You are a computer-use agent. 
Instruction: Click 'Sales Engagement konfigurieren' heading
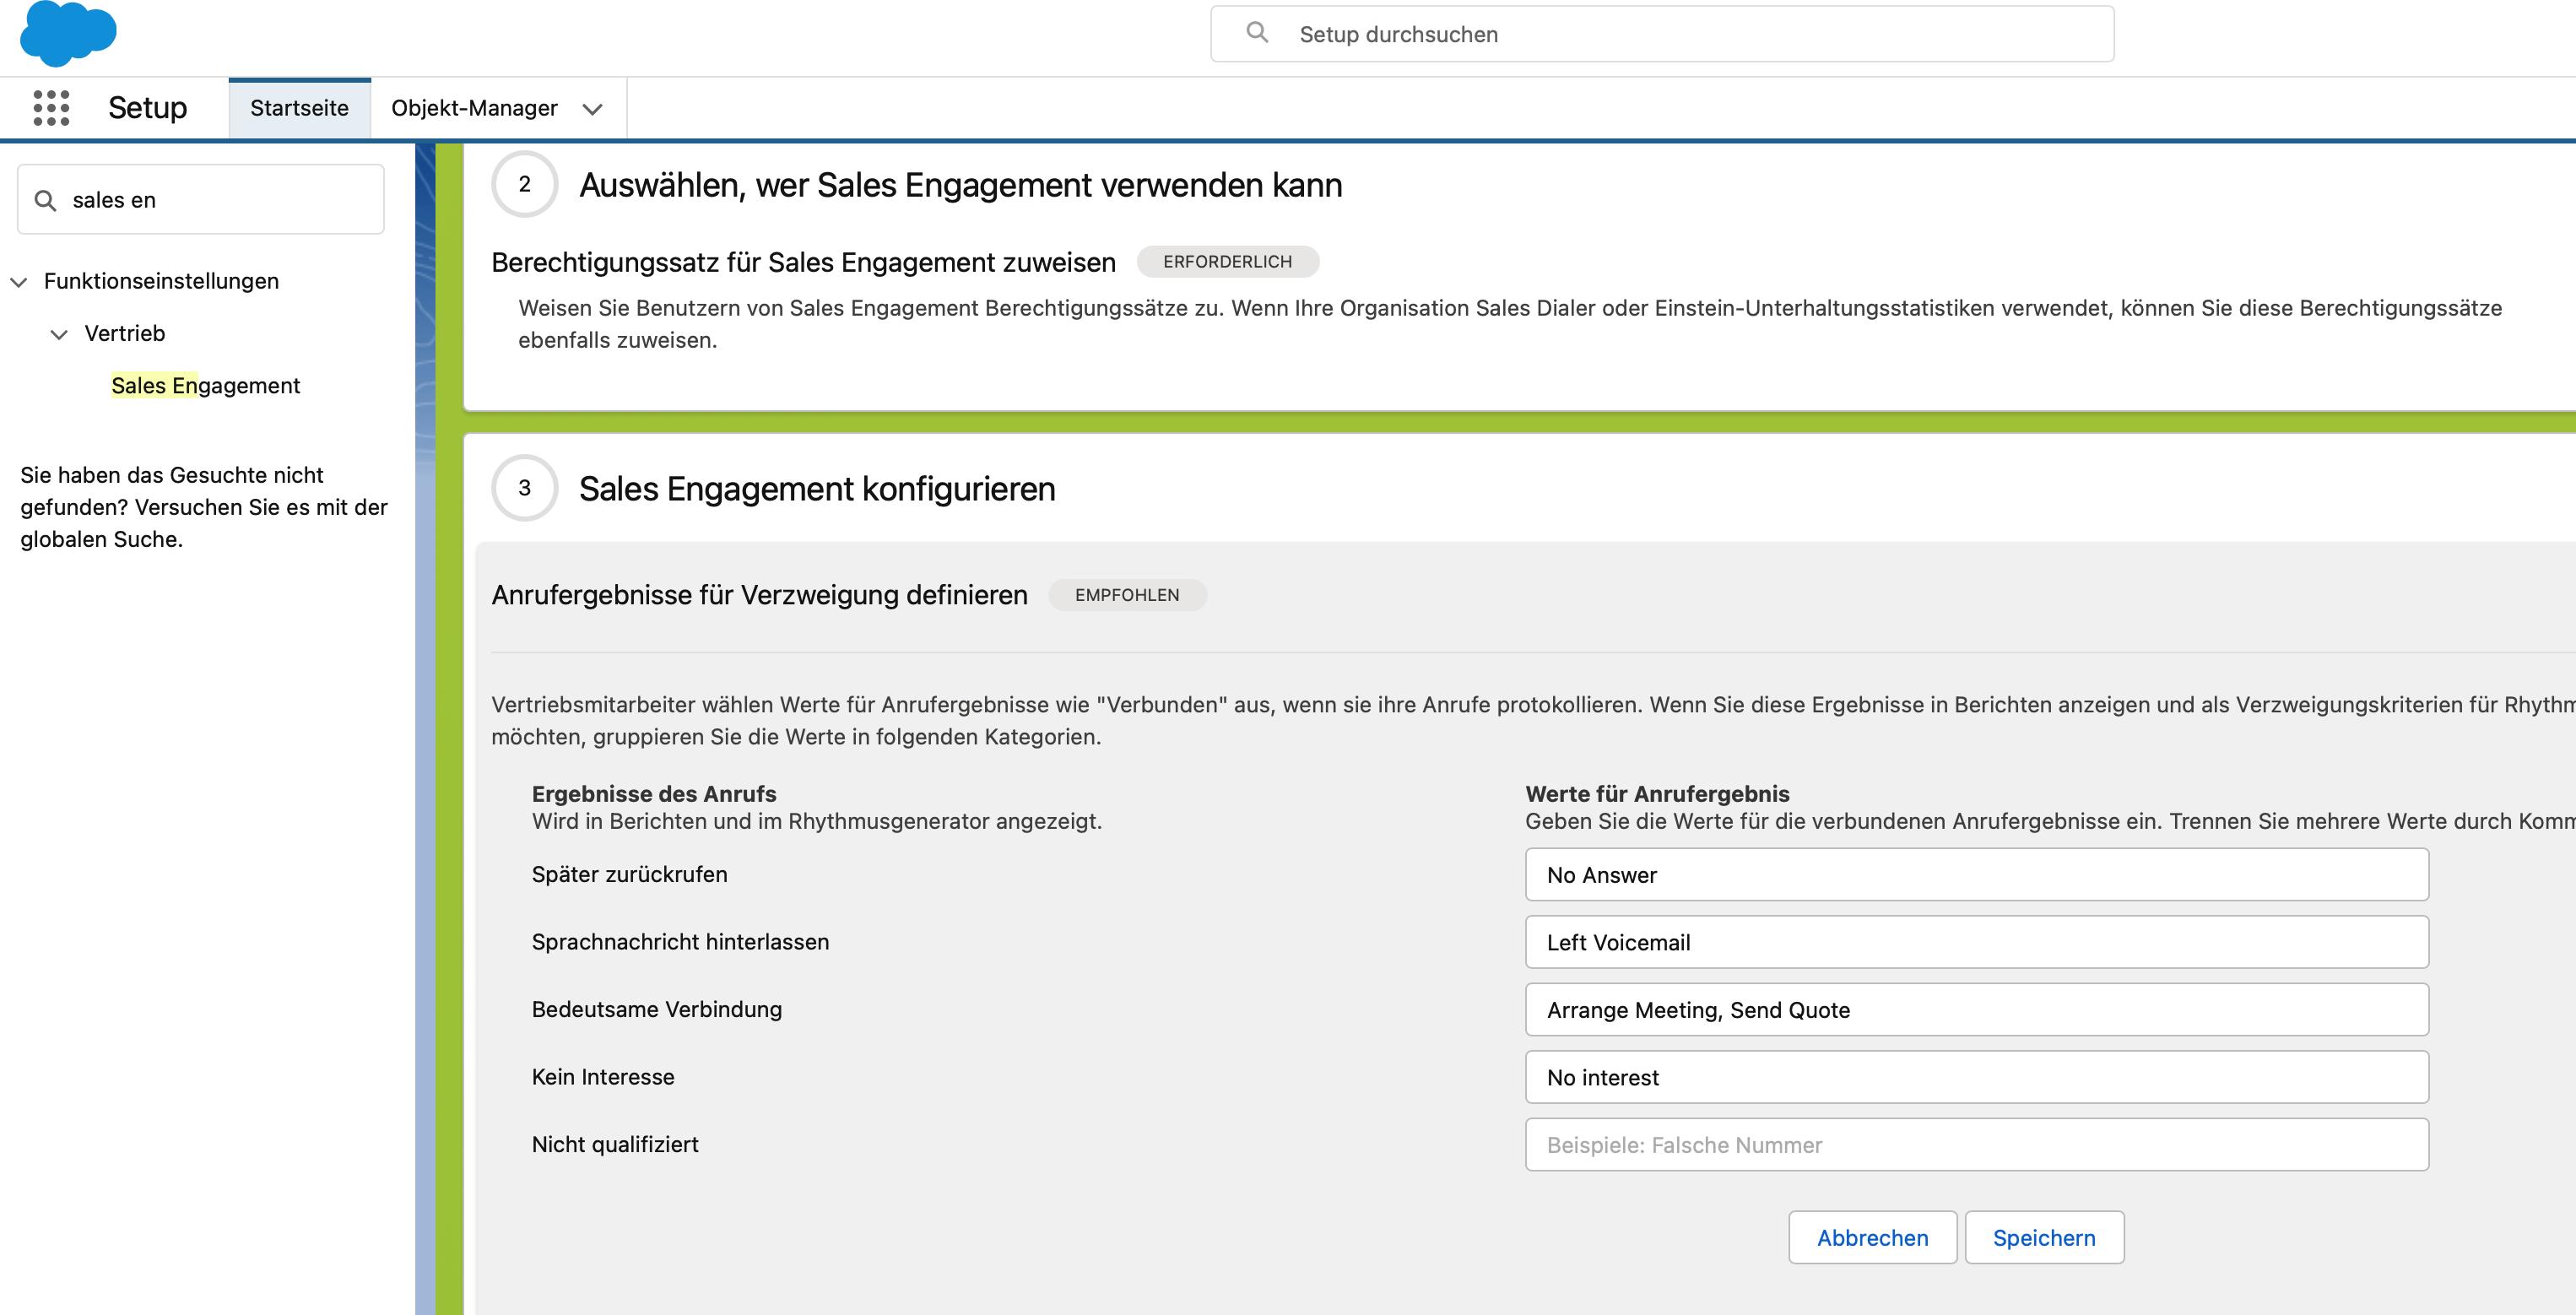817,489
